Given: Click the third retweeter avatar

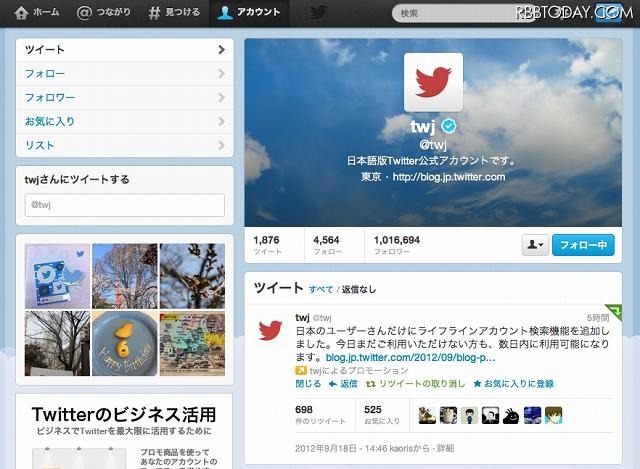Looking at the screenshot, I should 469,416.
